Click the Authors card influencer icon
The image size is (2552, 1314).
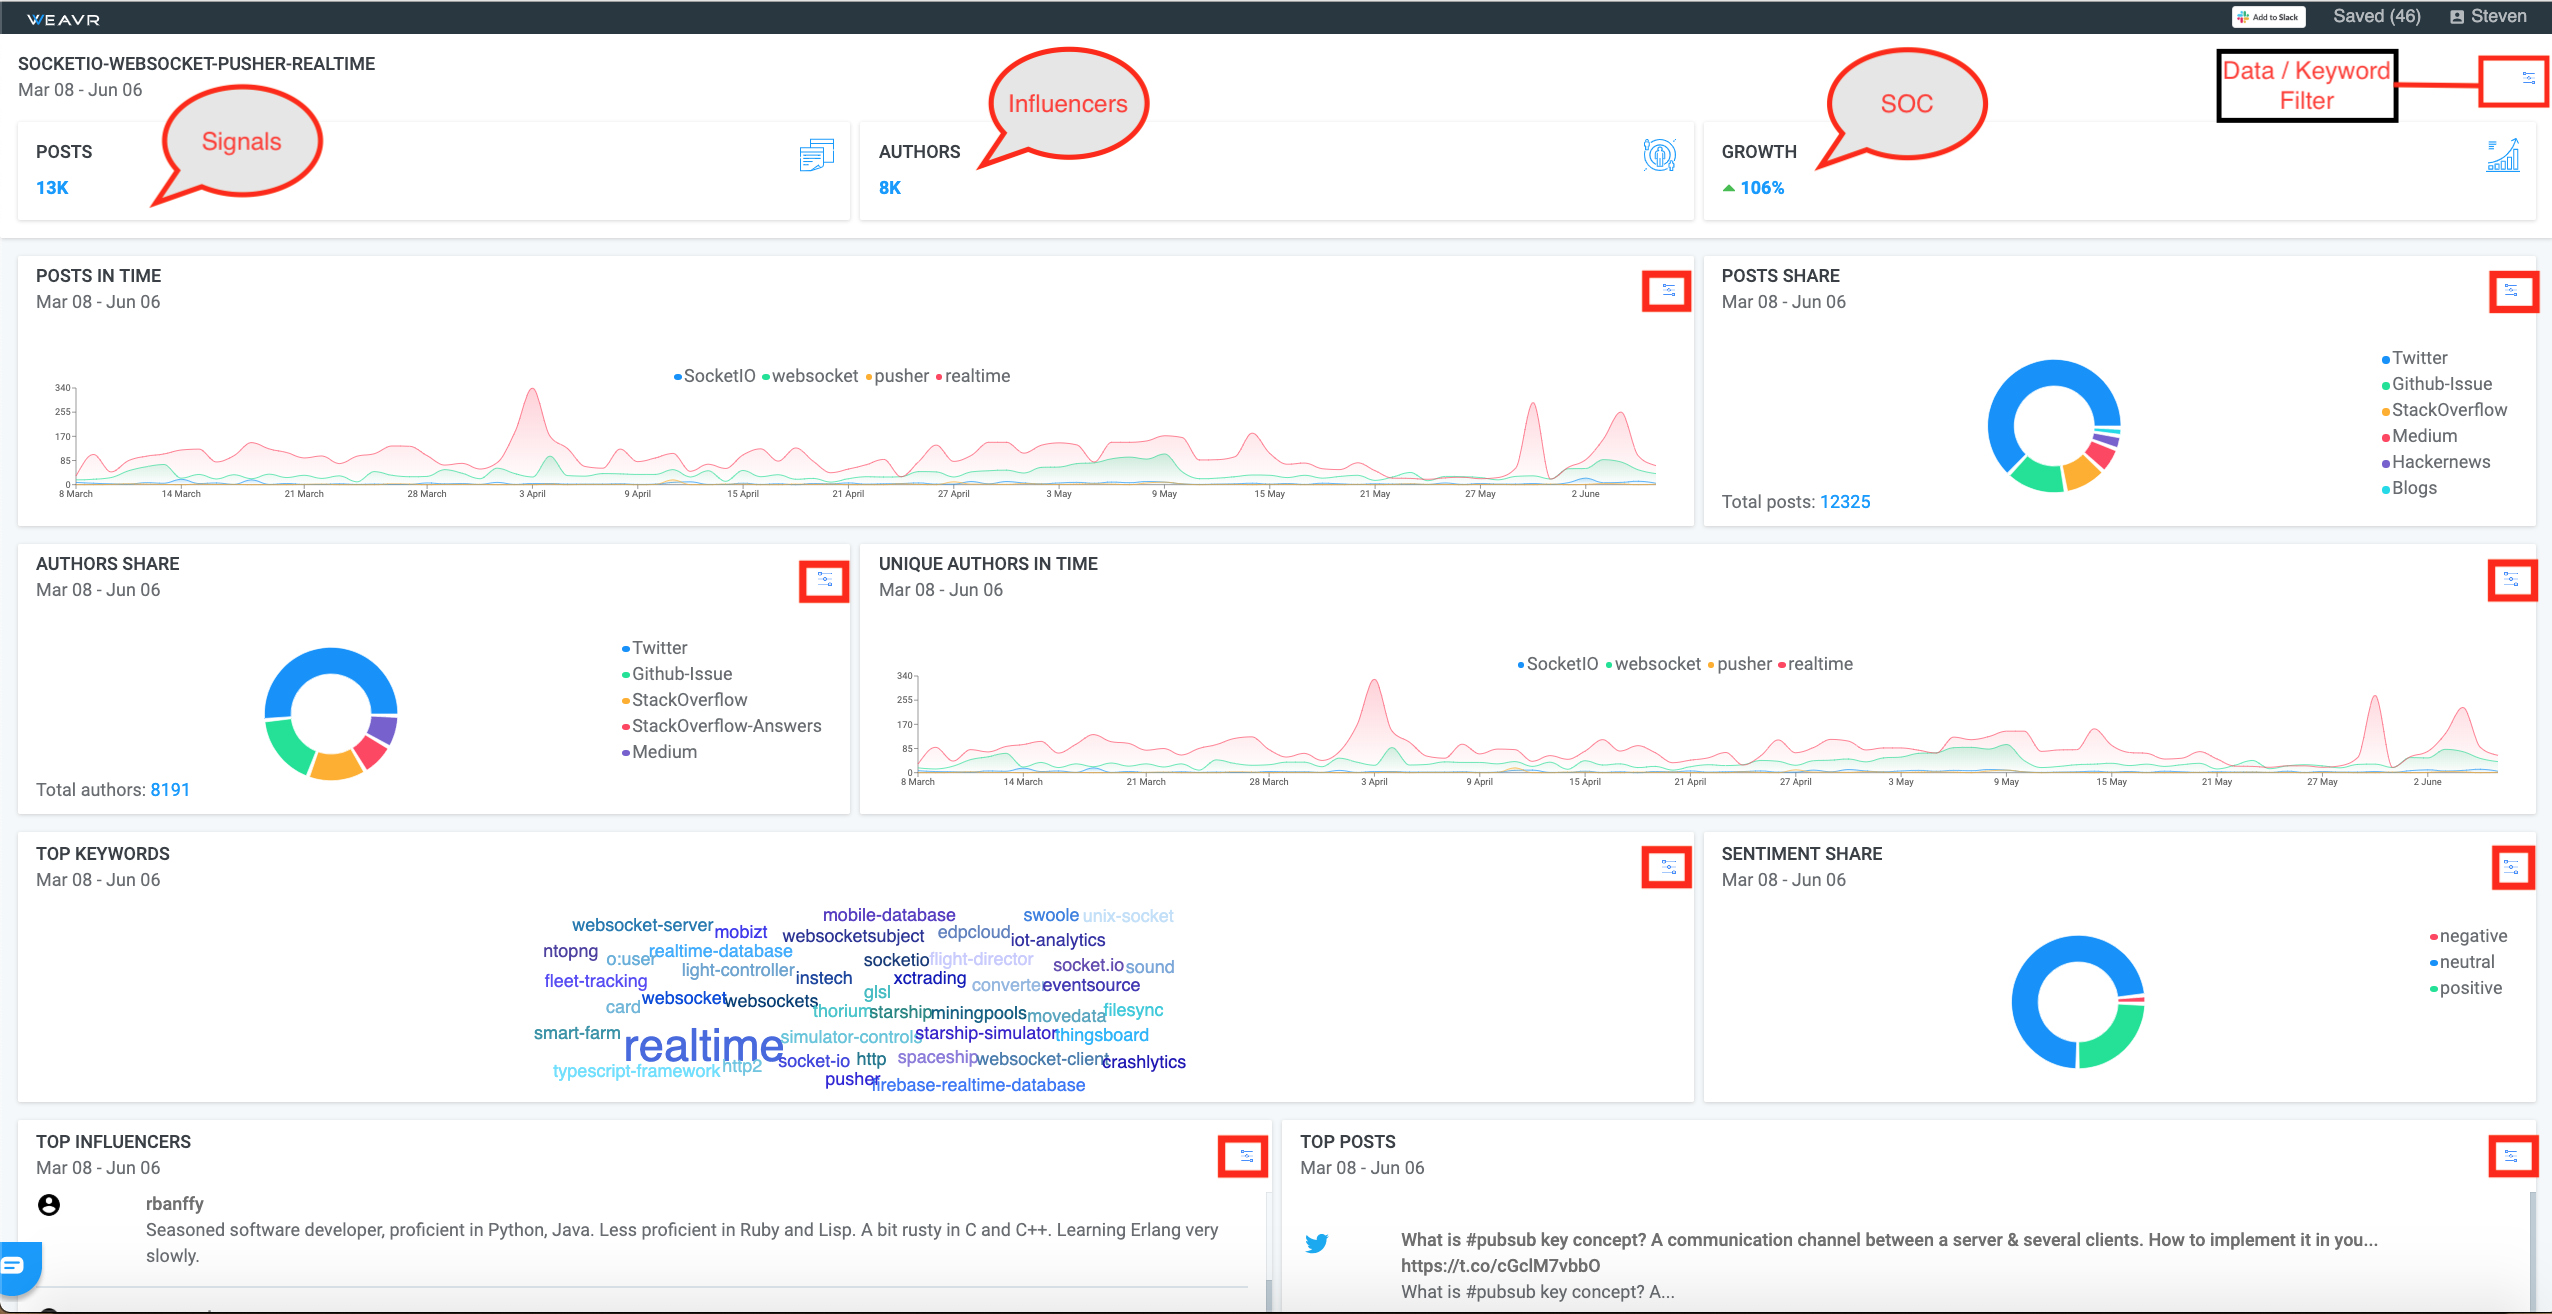[x=1659, y=156]
